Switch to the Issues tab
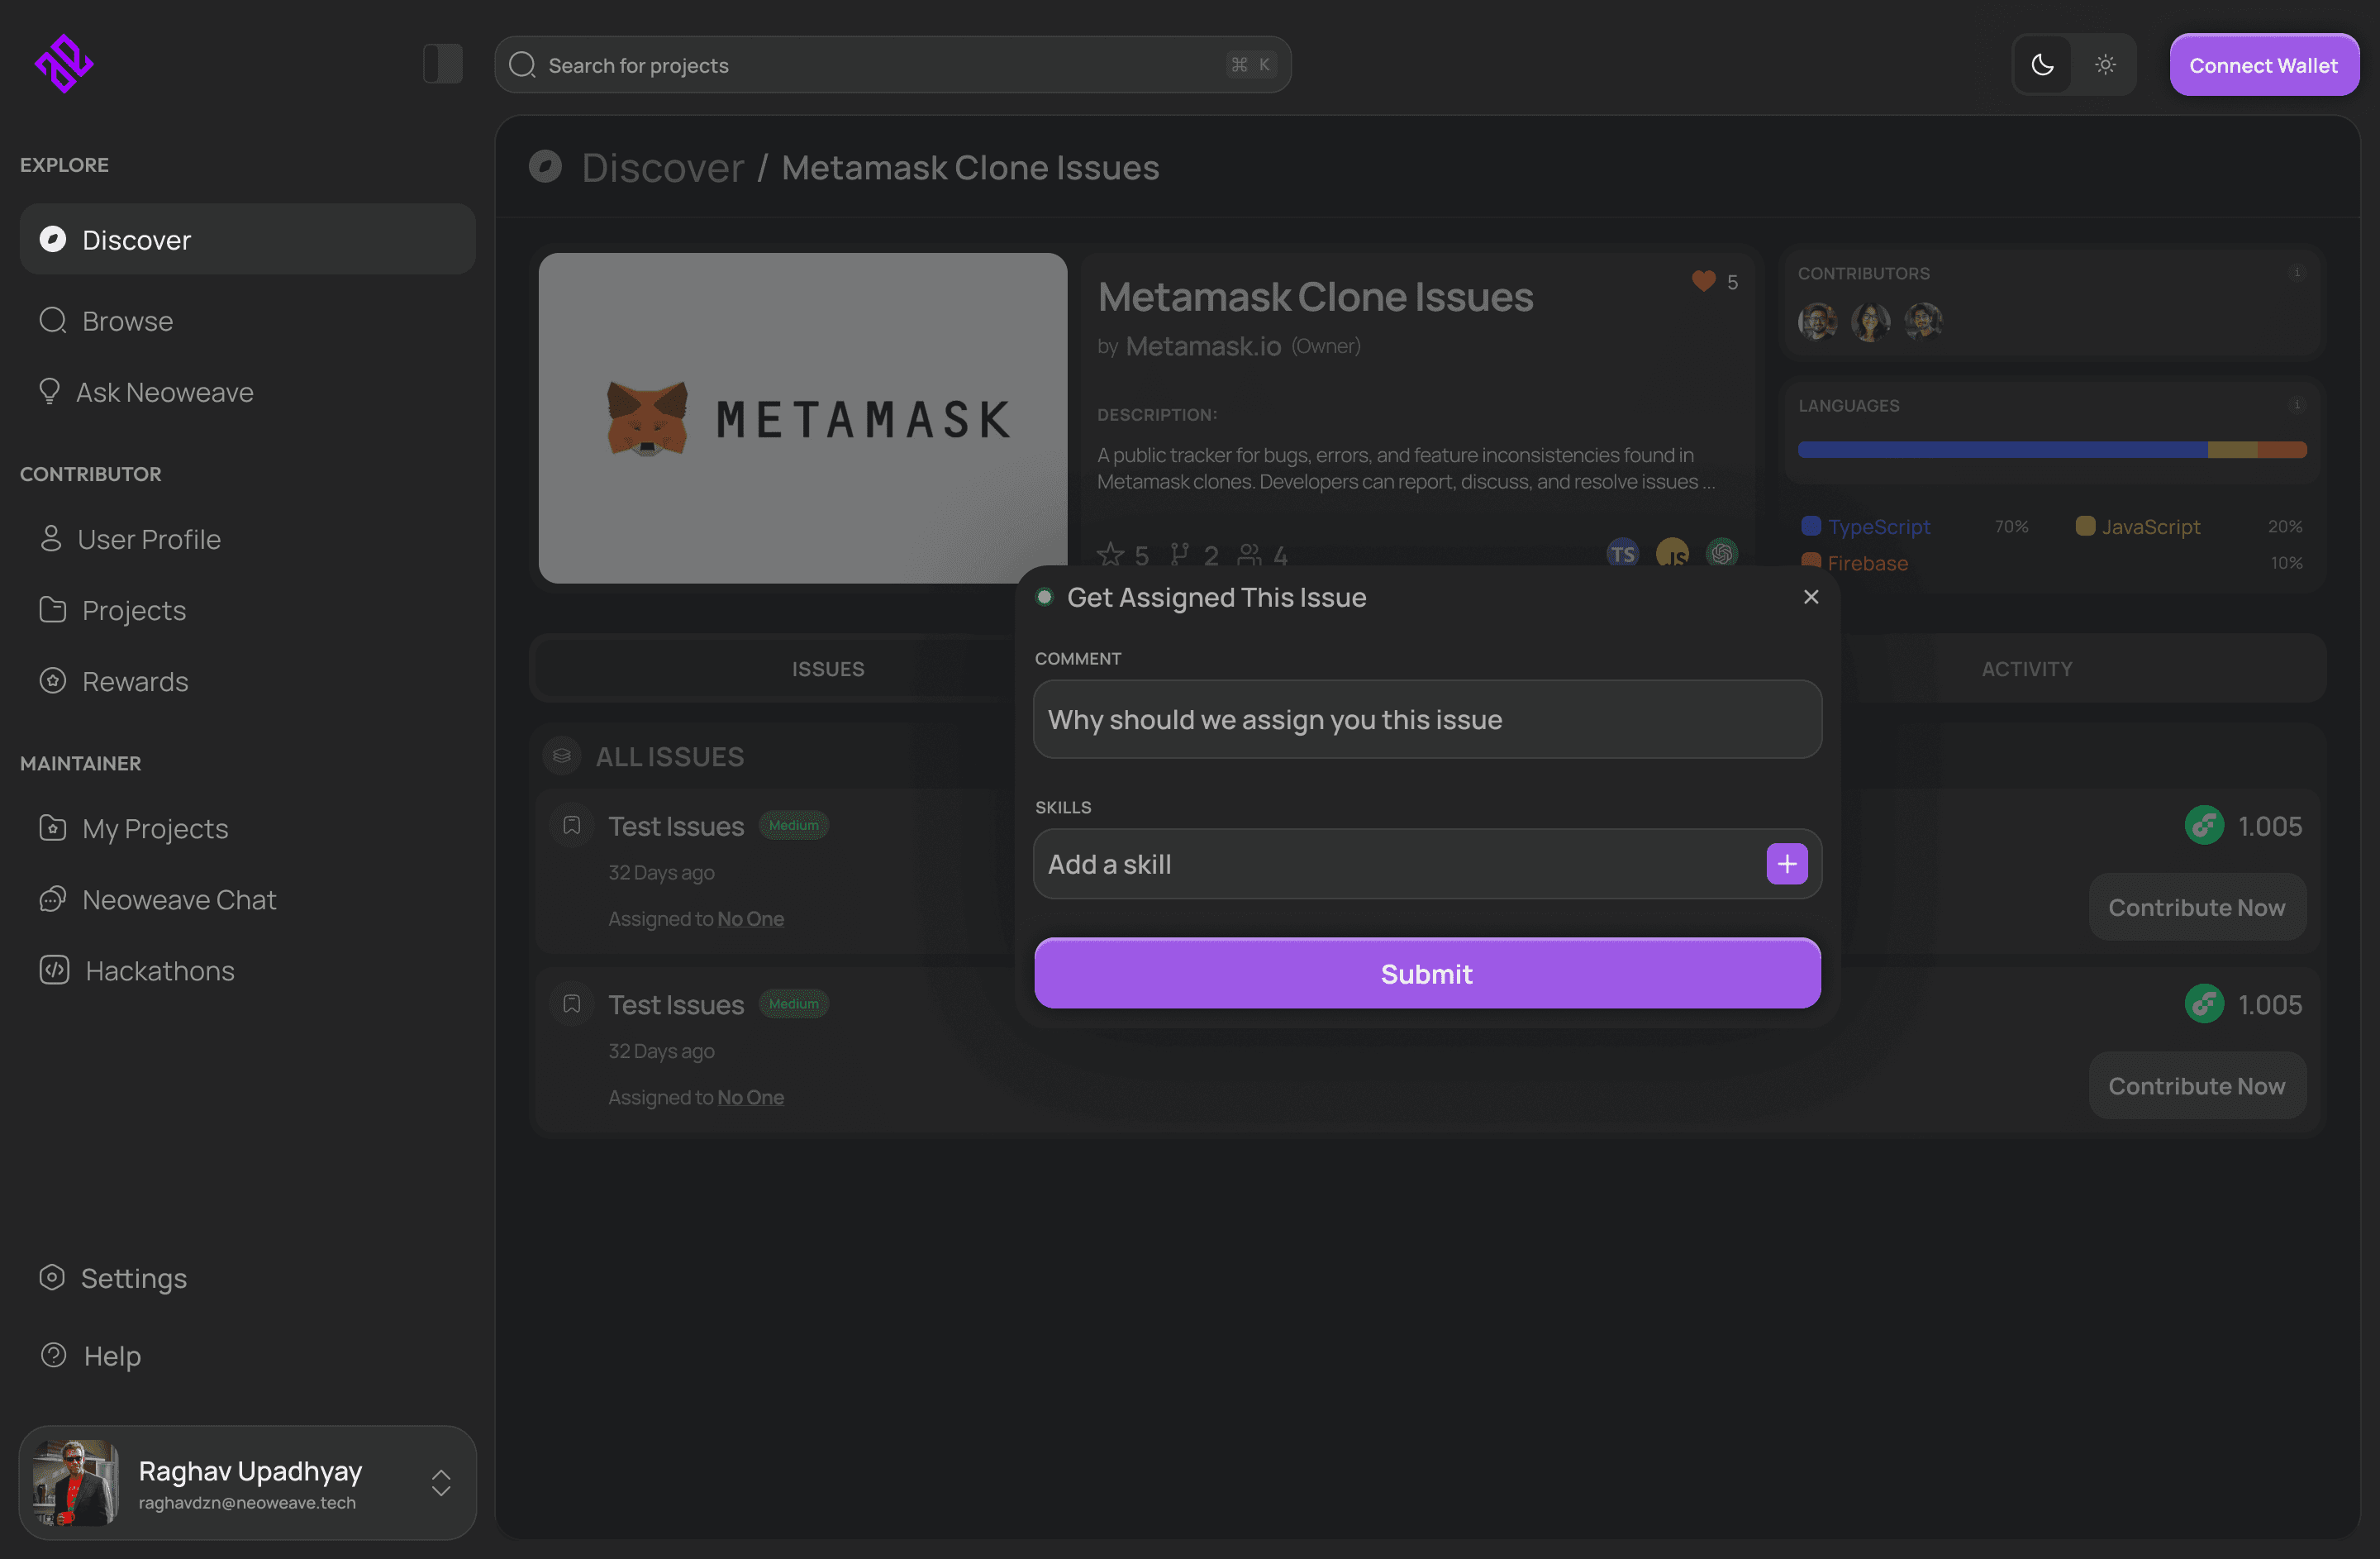 (828, 668)
